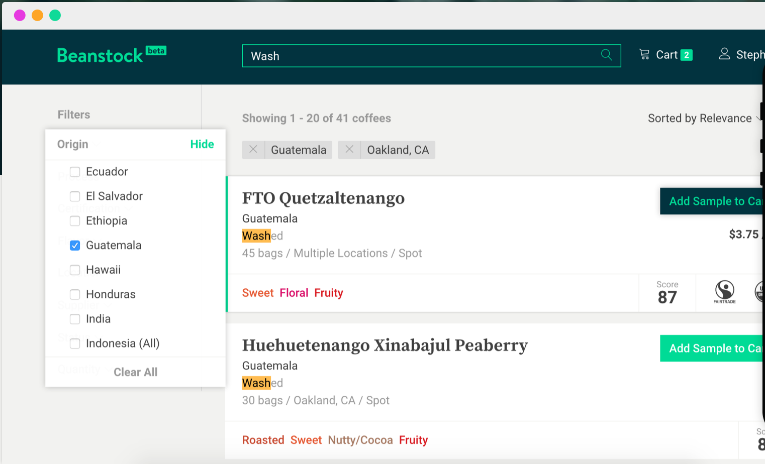
Task: Click the orange macOS minimize button
Action: (x=37, y=15)
